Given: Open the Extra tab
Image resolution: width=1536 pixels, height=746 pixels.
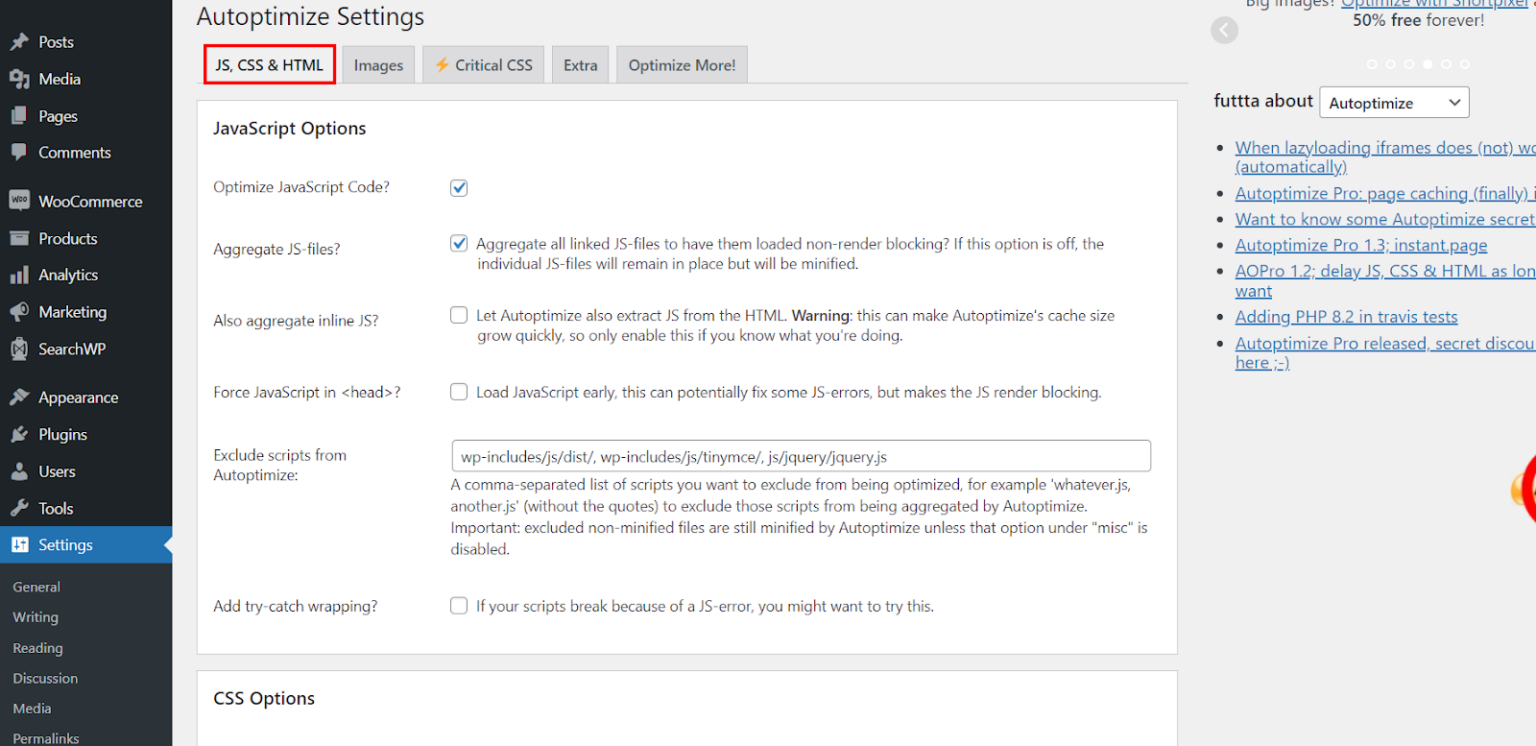Looking at the screenshot, I should tap(580, 65).
